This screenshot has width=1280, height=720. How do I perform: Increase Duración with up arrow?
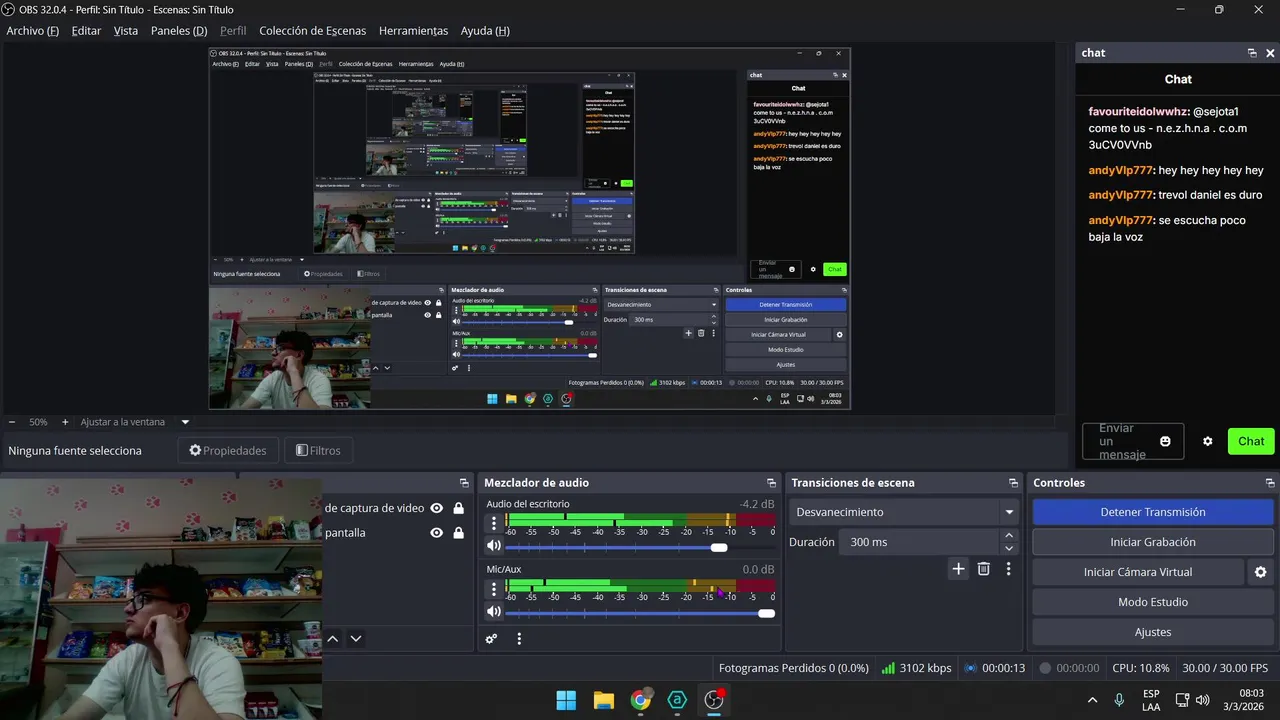click(1008, 536)
